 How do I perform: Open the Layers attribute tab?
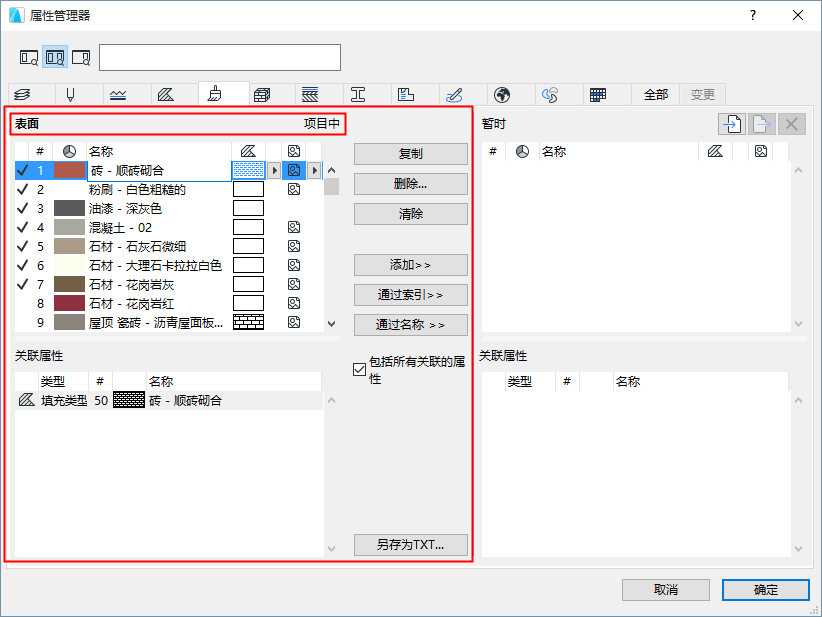pyautogui.click(x=23, y=95)
